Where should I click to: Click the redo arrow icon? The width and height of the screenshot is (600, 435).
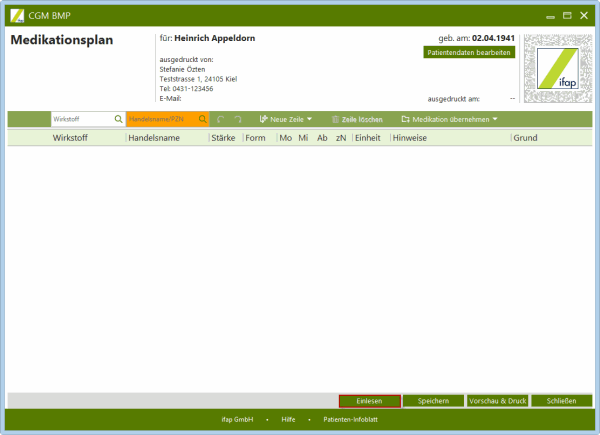238,119
